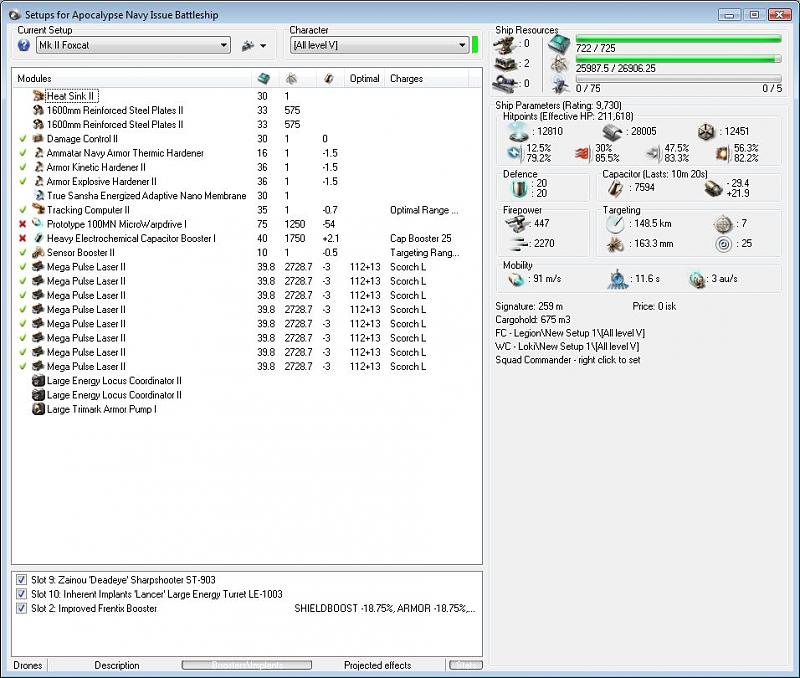Click the powergrid resource icon beside 25987.5

coord(560,65)
